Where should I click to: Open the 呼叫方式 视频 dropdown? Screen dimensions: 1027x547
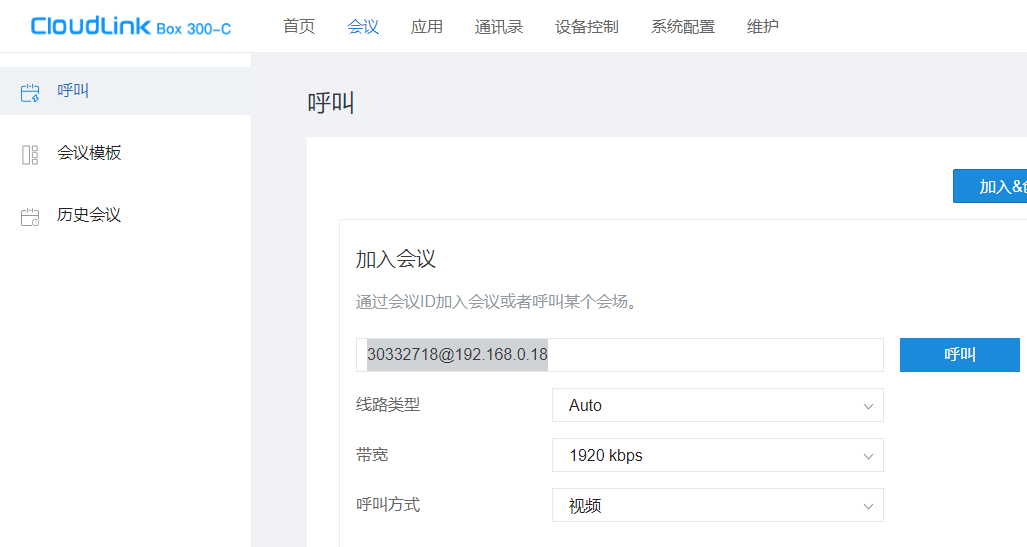click(718, 505)
